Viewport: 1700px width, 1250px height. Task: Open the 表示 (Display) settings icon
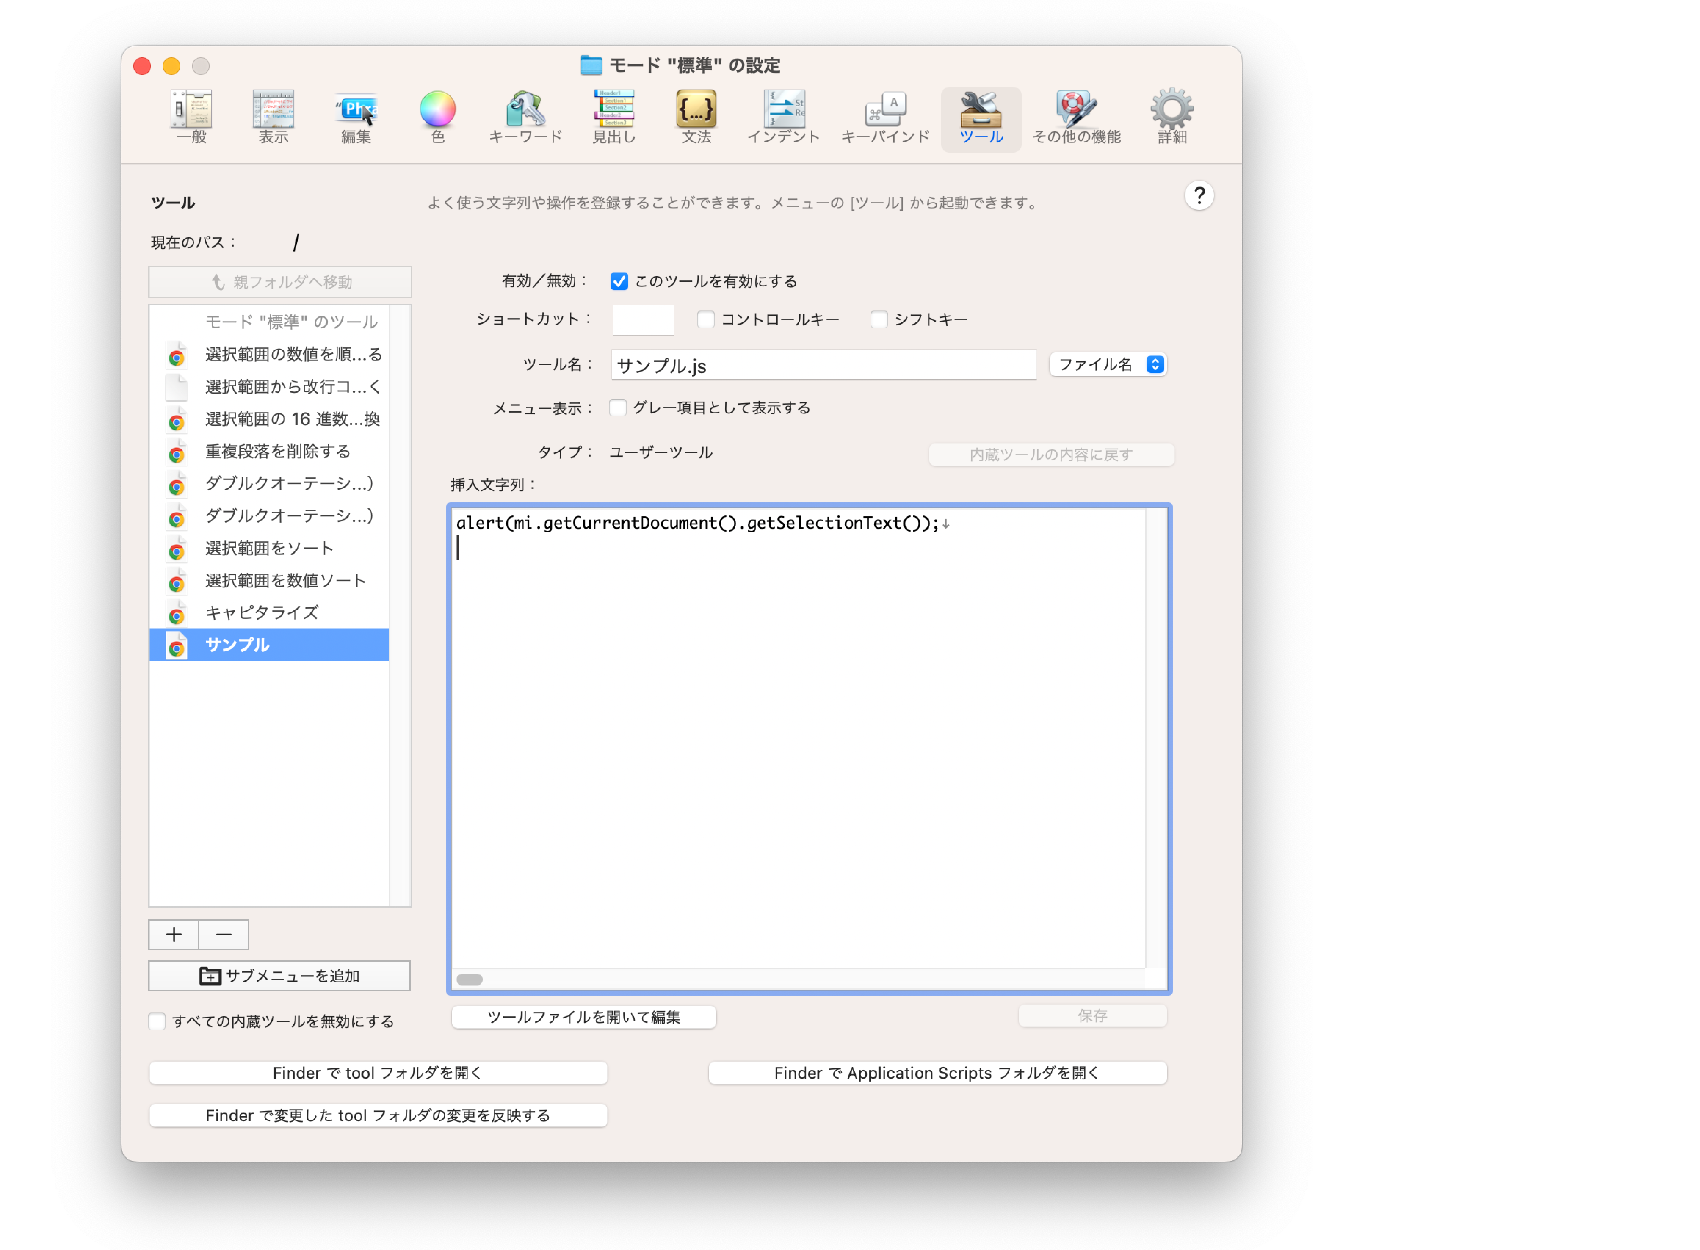pyautogui.click(x=273, y=110)
